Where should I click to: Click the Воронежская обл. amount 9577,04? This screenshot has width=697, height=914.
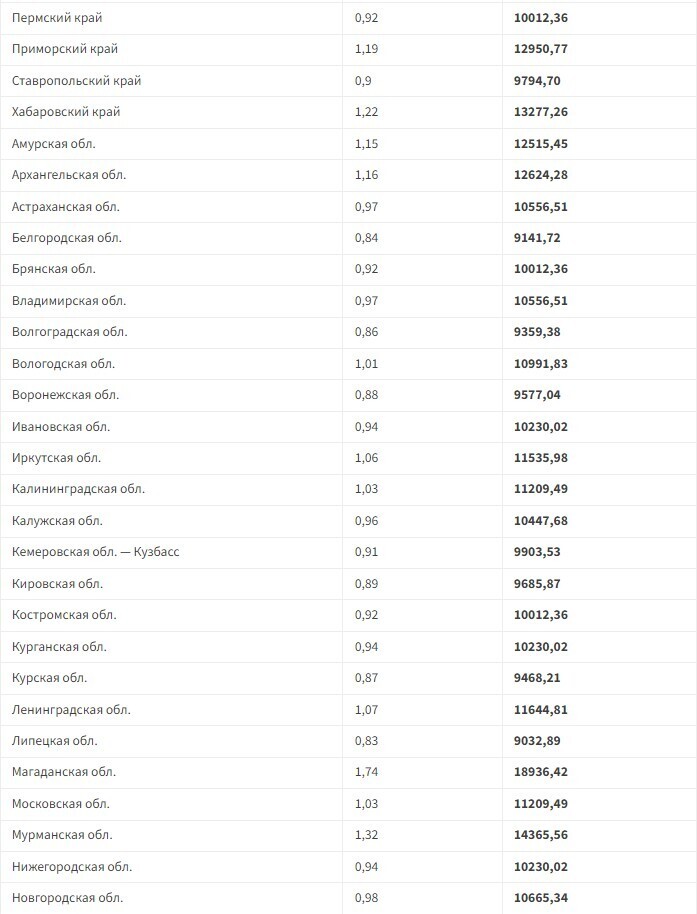point(535,395)
